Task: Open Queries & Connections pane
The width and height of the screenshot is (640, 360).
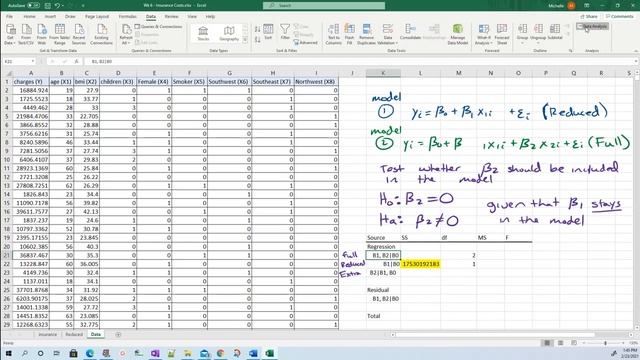Action: tap(158, 27)
